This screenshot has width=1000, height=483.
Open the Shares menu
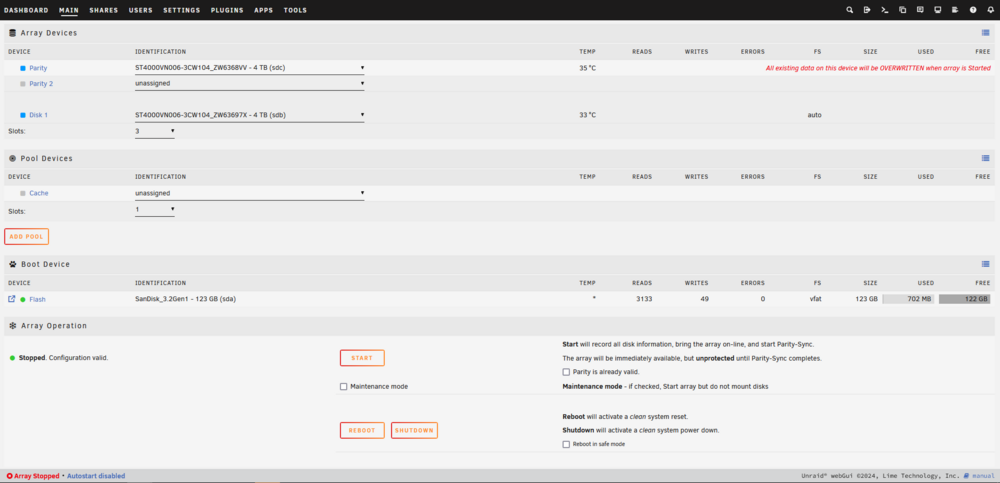click(104, 10)
